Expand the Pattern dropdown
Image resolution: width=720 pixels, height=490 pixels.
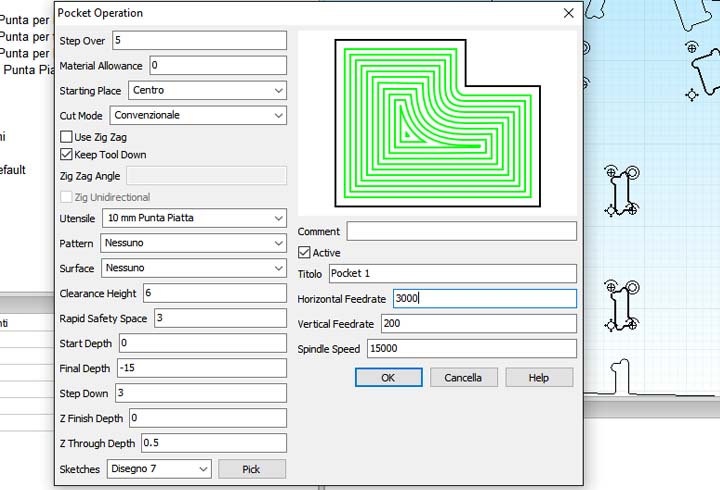coord(194,243)
